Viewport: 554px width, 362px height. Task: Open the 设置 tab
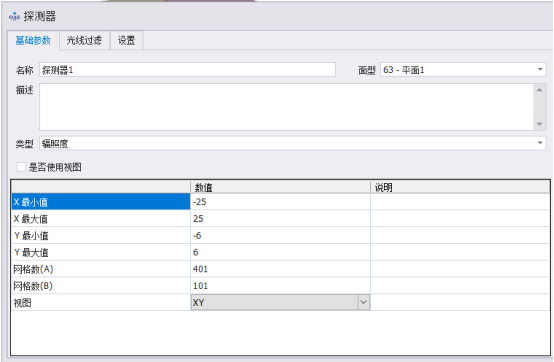(x=126, y=41)
